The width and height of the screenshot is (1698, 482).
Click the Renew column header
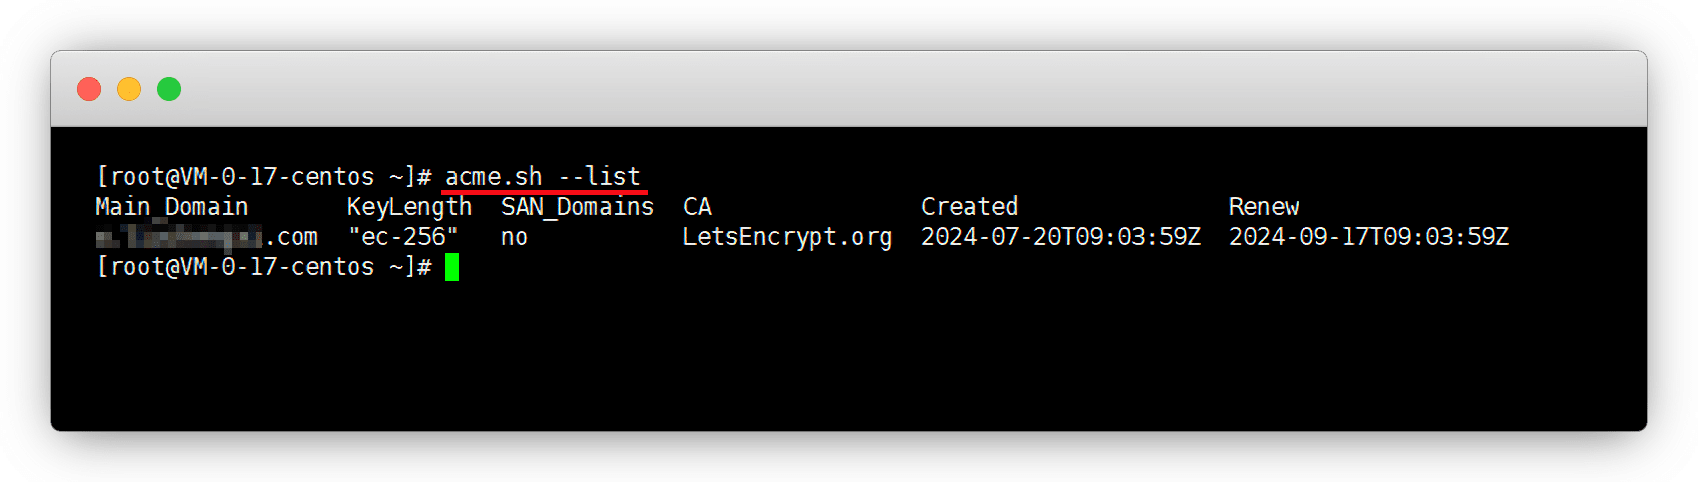pos(1263,207)
